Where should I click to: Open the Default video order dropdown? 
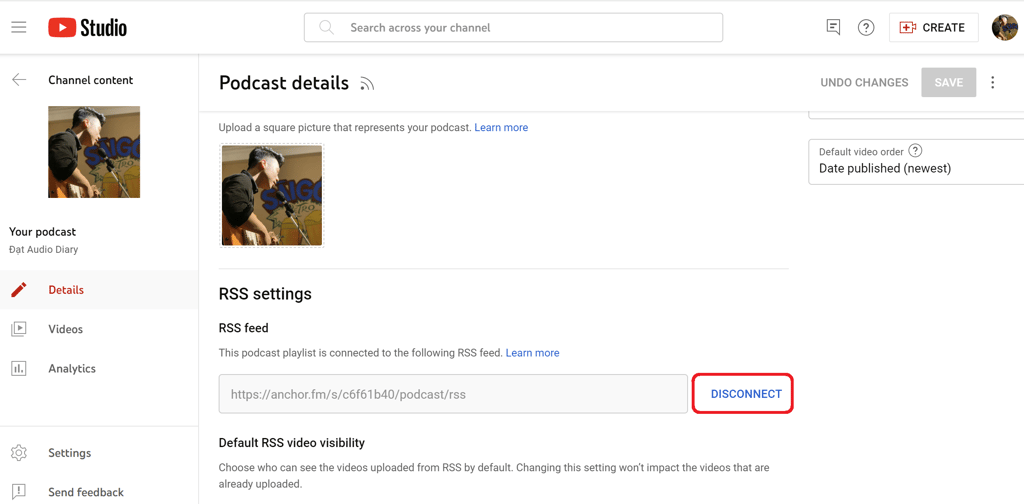click(916, 161)
